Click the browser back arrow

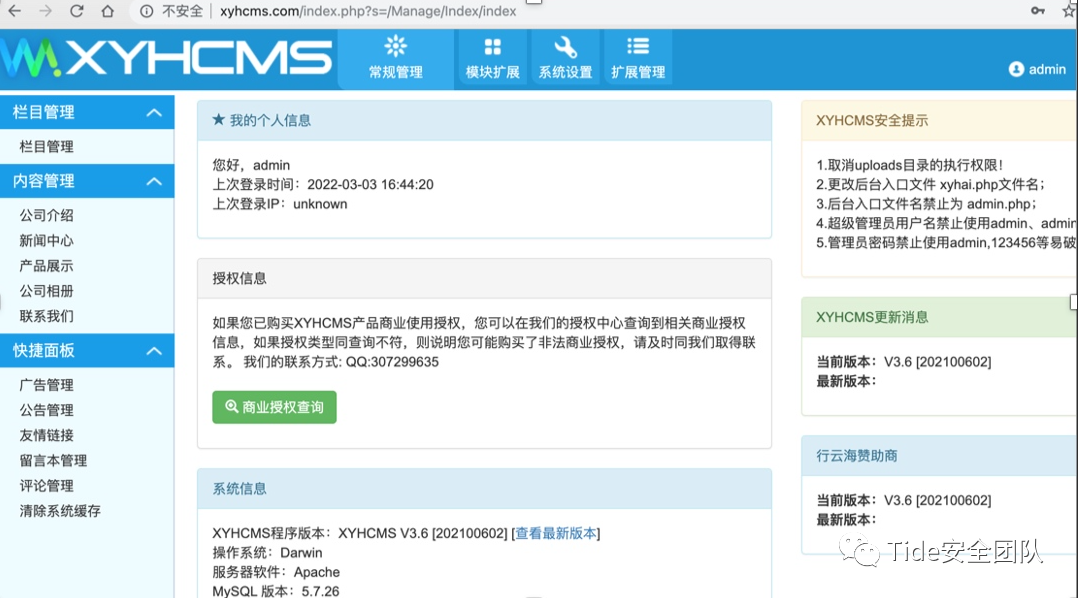click(14, 11)
